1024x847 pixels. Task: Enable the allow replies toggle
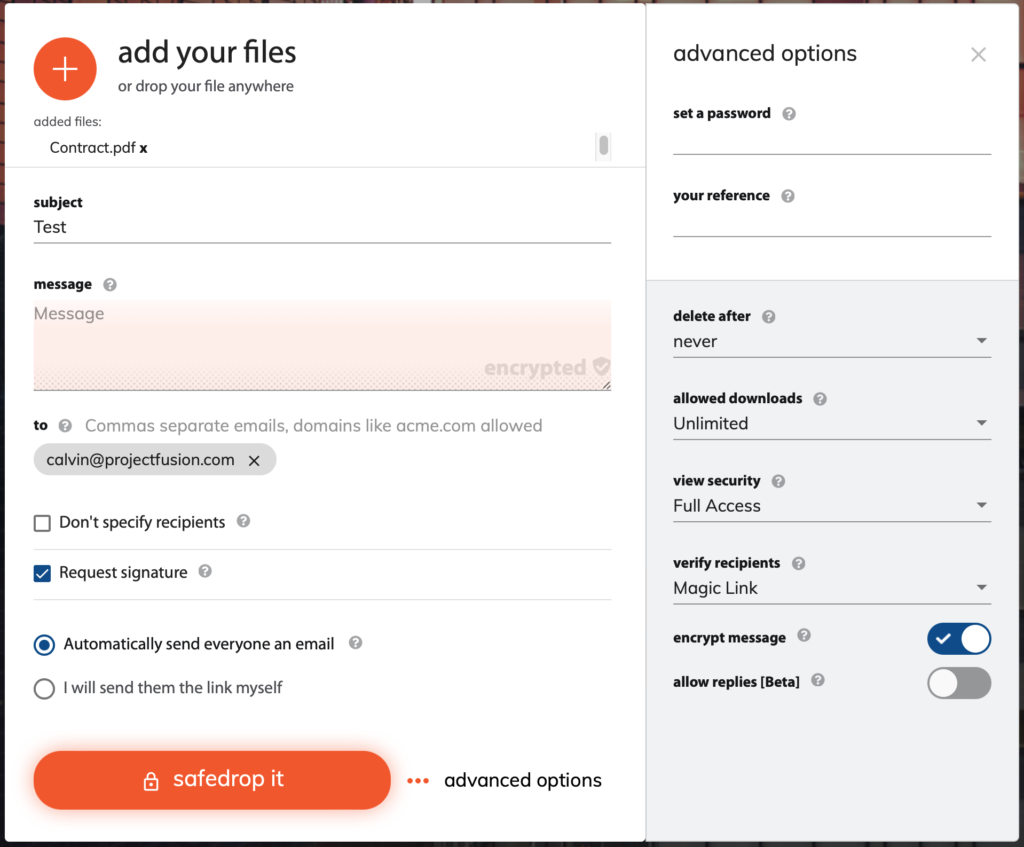[x=958, y=683]
